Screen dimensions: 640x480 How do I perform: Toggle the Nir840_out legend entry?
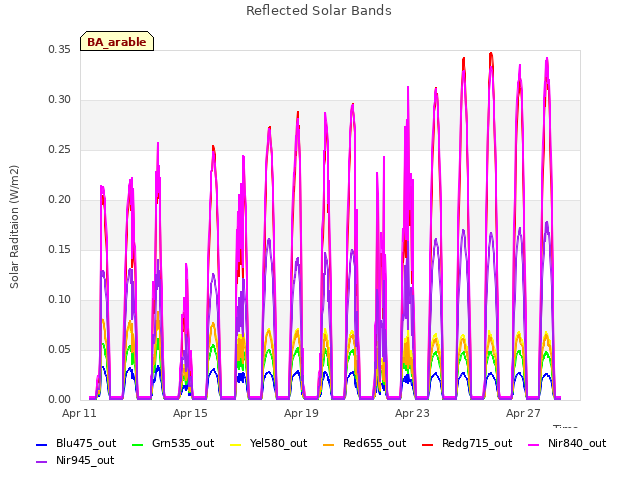pos(567,443)
